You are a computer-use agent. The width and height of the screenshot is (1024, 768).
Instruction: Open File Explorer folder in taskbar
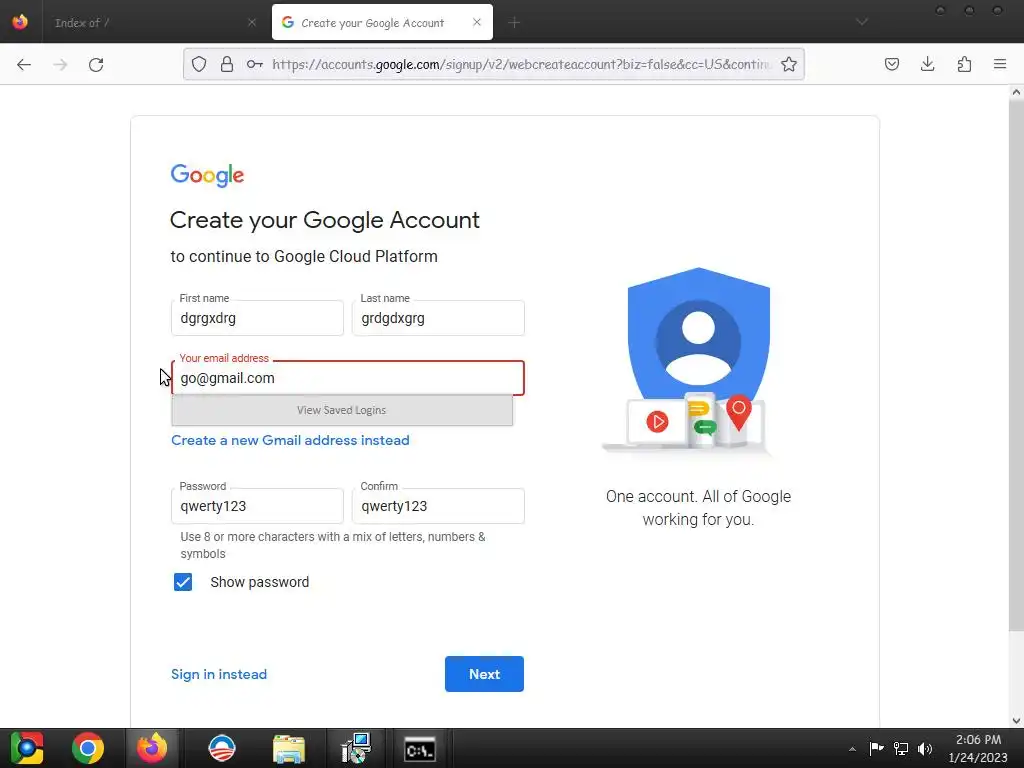289,748
